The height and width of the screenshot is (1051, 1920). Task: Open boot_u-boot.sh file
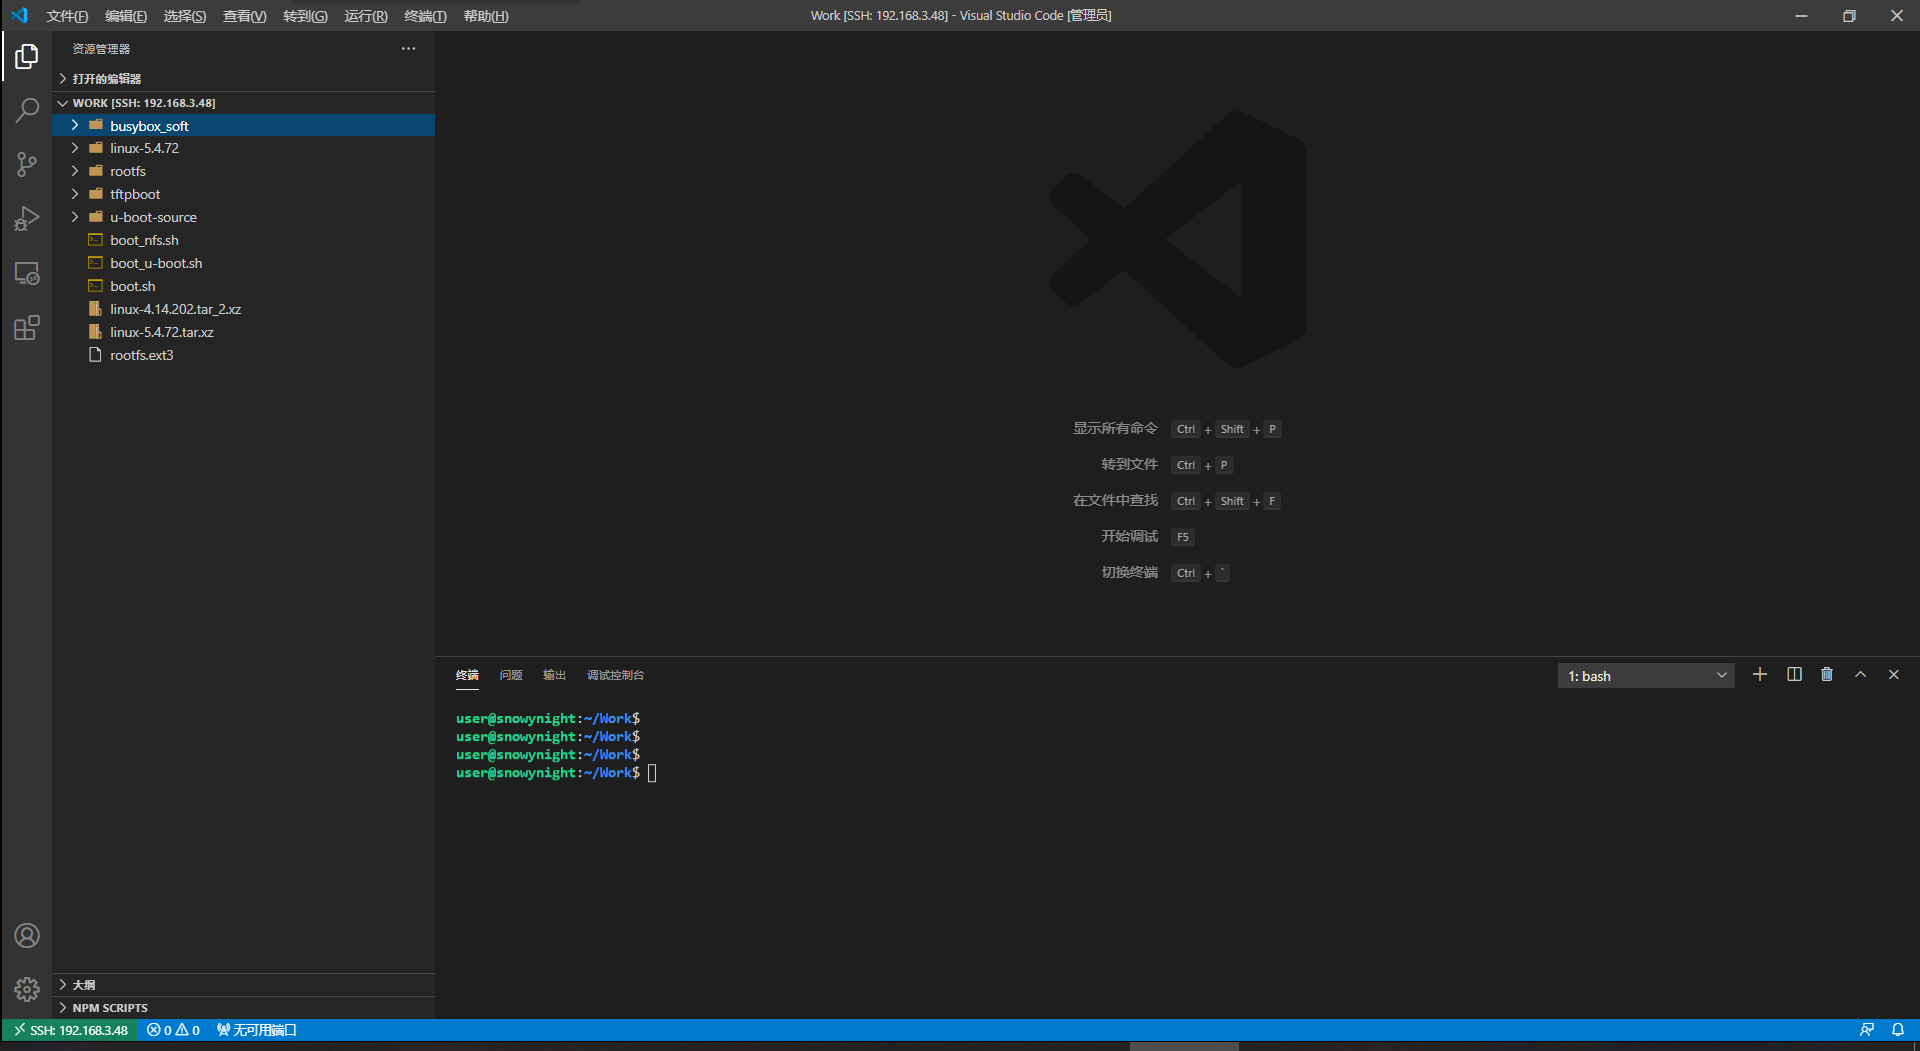tap(156, 263)
